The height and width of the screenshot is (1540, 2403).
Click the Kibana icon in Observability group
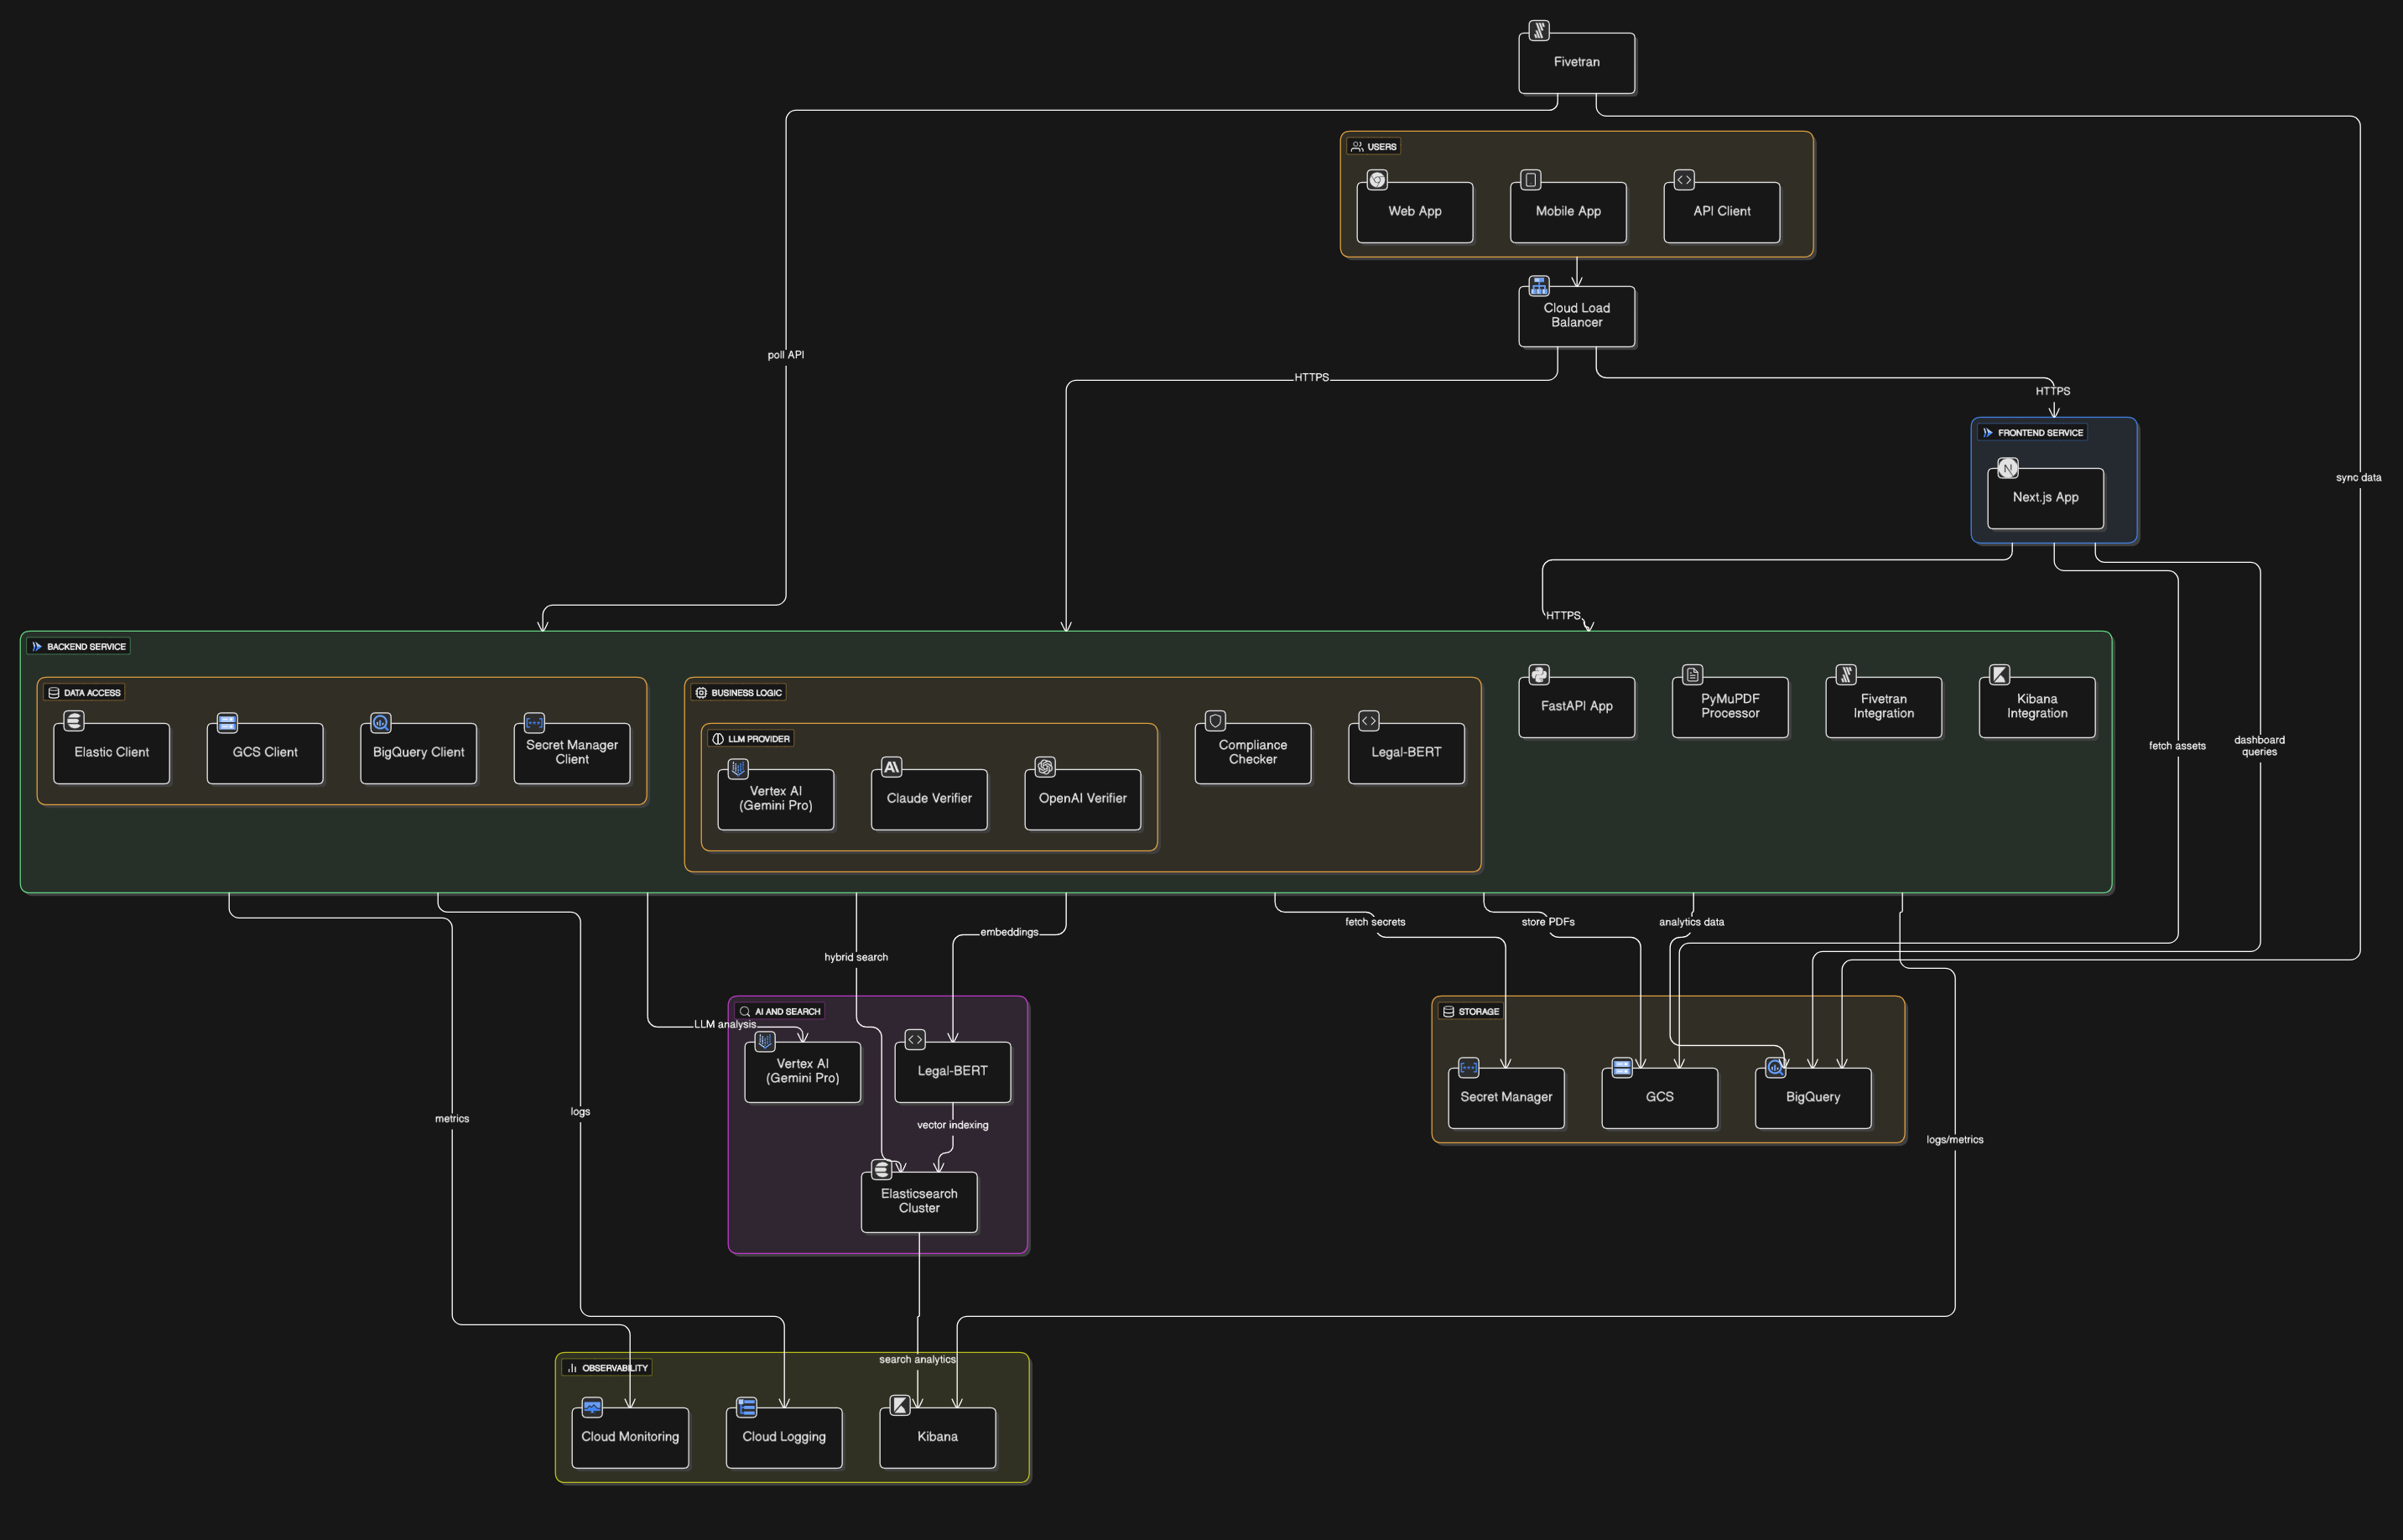(x=900, y=1406)
